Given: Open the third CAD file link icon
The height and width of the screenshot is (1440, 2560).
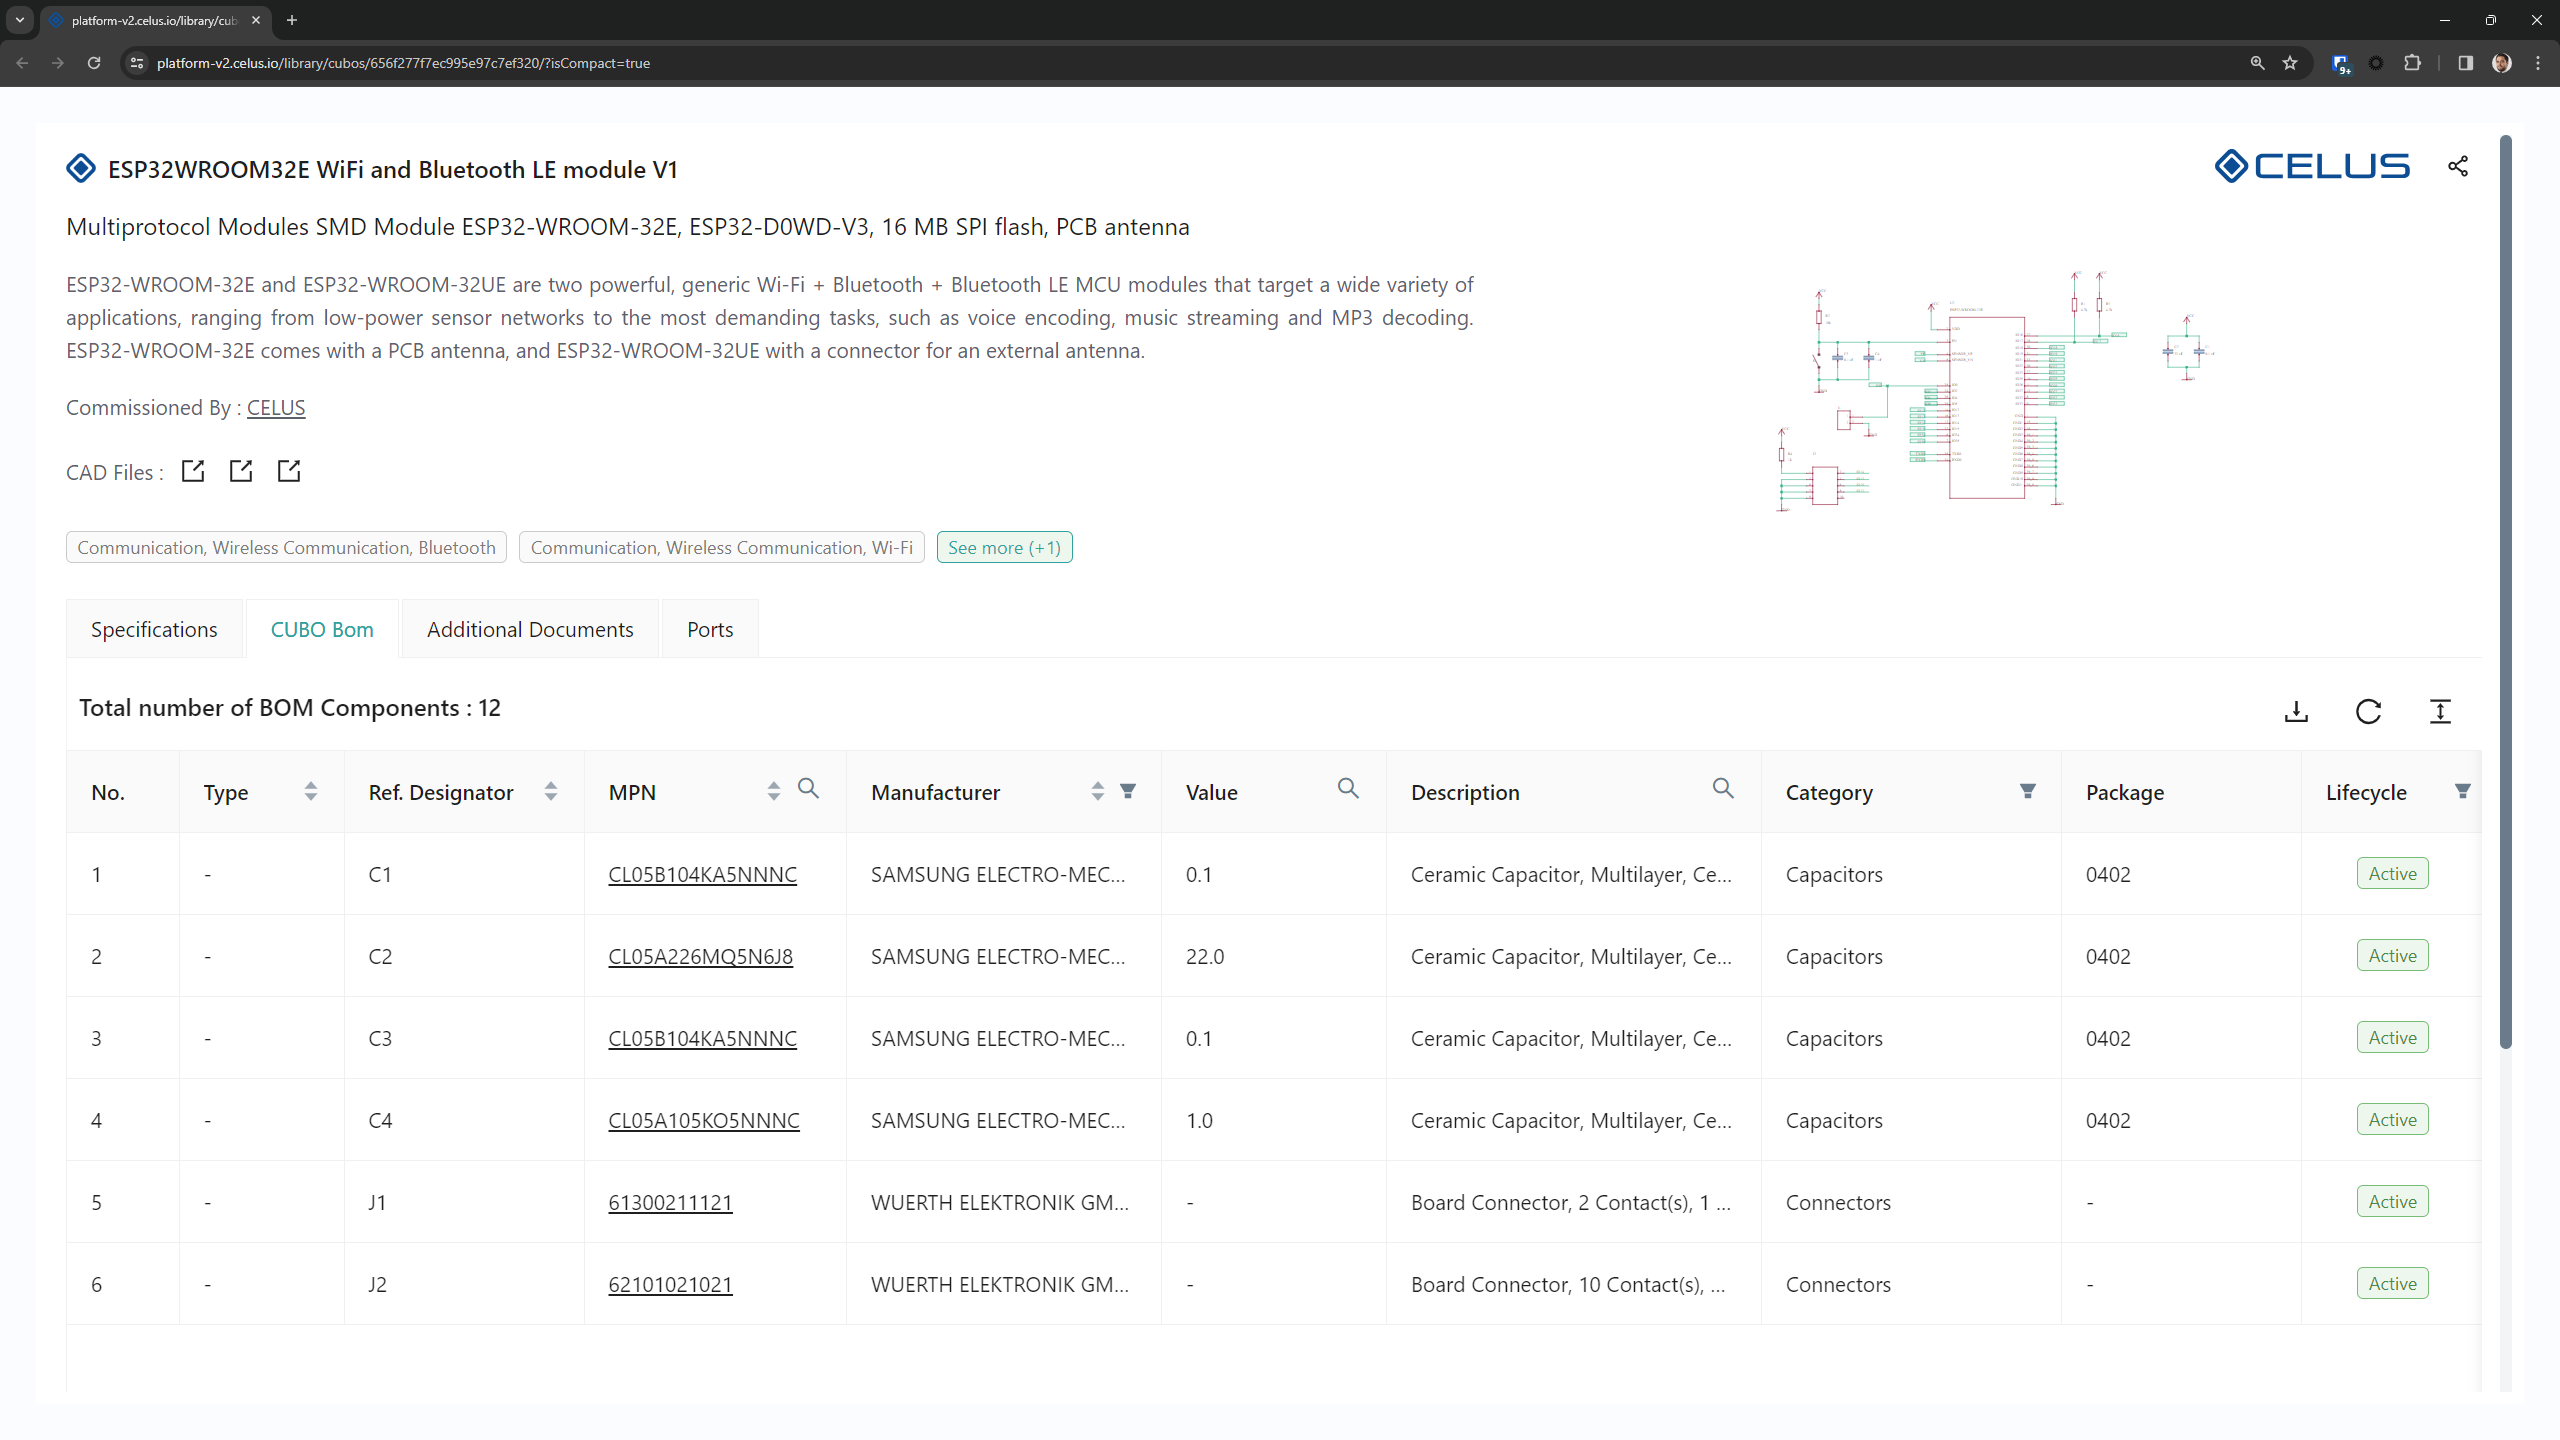Looking at the screenshot, I should 289,471.
